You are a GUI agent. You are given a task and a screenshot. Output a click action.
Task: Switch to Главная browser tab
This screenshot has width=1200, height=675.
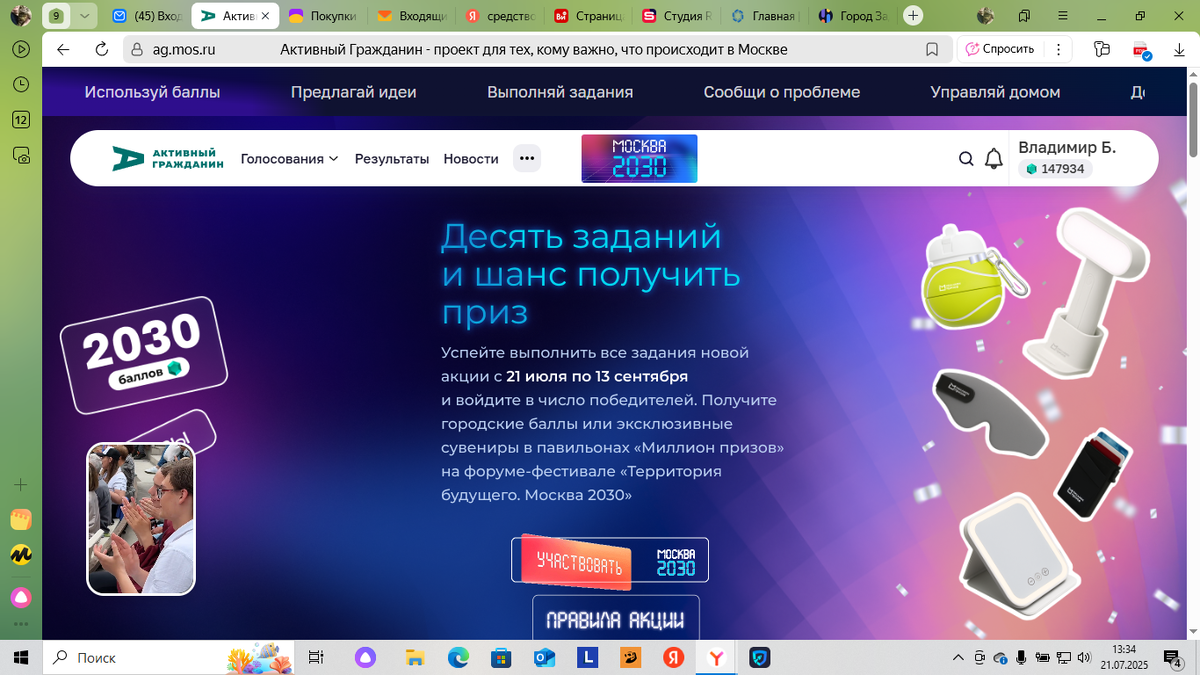(x=764, y=16)
